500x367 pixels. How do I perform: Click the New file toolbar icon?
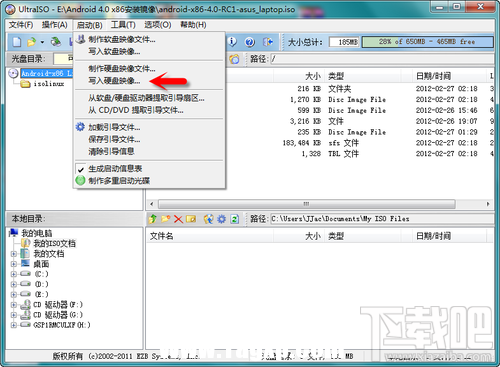(x=17, y=42)
